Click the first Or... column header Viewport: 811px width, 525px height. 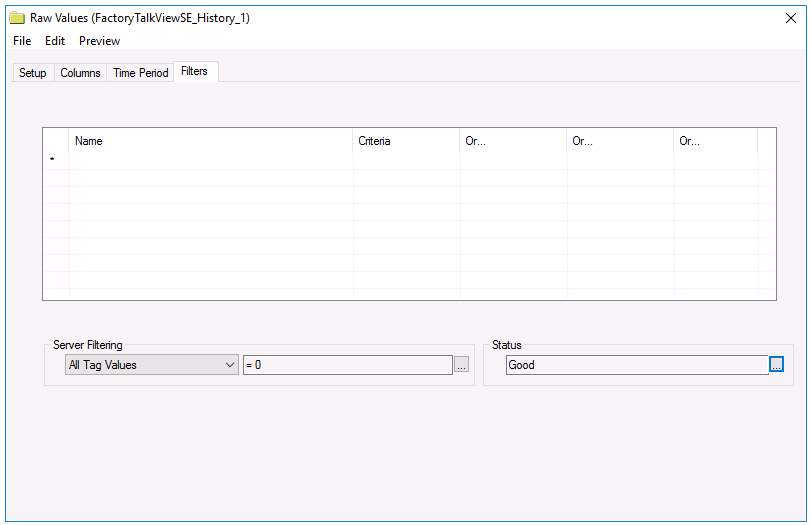[x=513, y=141]
